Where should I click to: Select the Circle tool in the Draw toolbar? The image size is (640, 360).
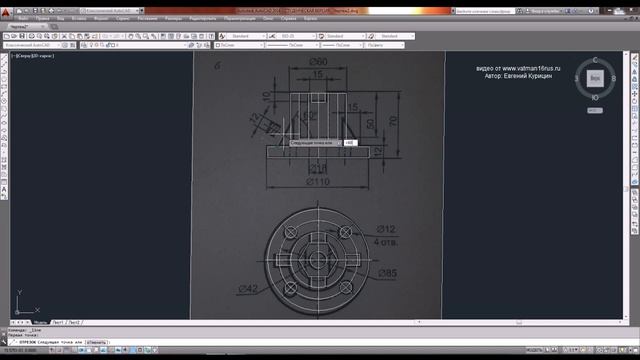click(x=4, y=101)
